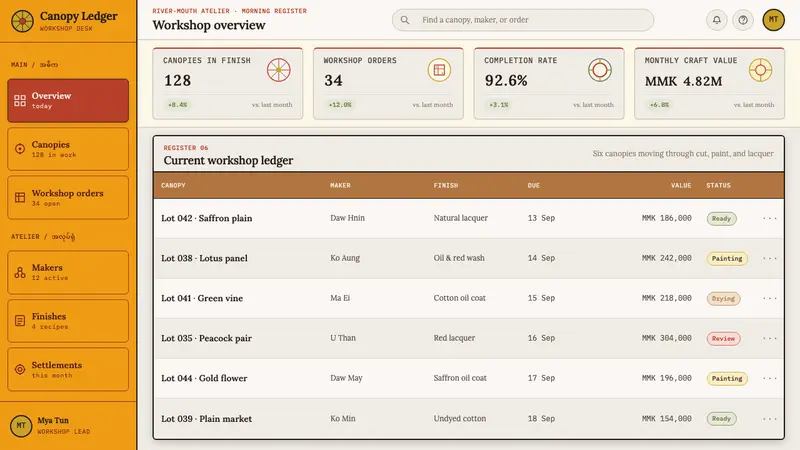Click the Painting status of Lot 038
The image size is (800, 450).
(727, 259)
